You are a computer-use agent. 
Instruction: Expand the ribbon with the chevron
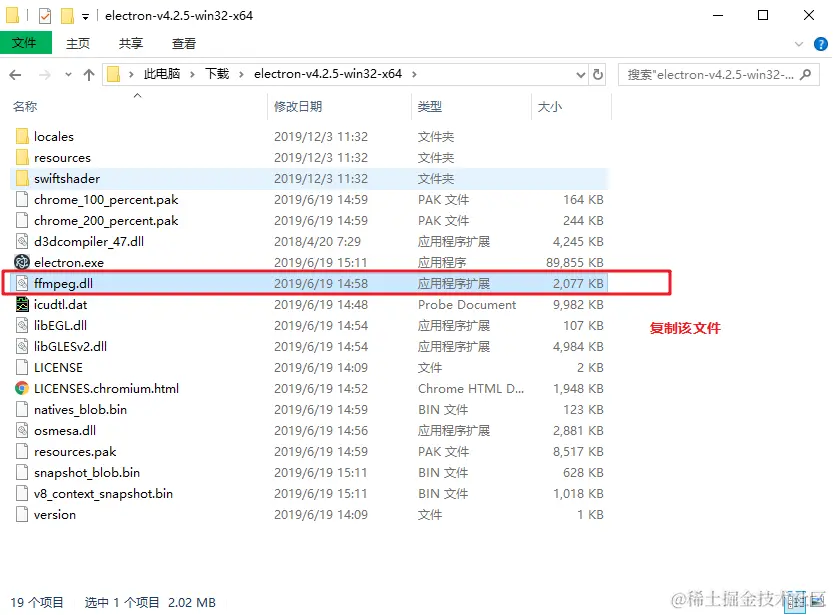click(798, 44)
